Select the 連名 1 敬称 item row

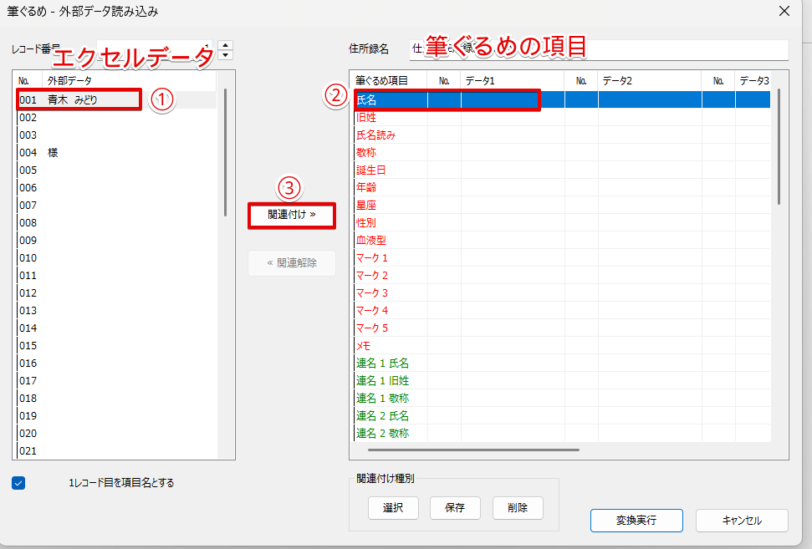562,398
